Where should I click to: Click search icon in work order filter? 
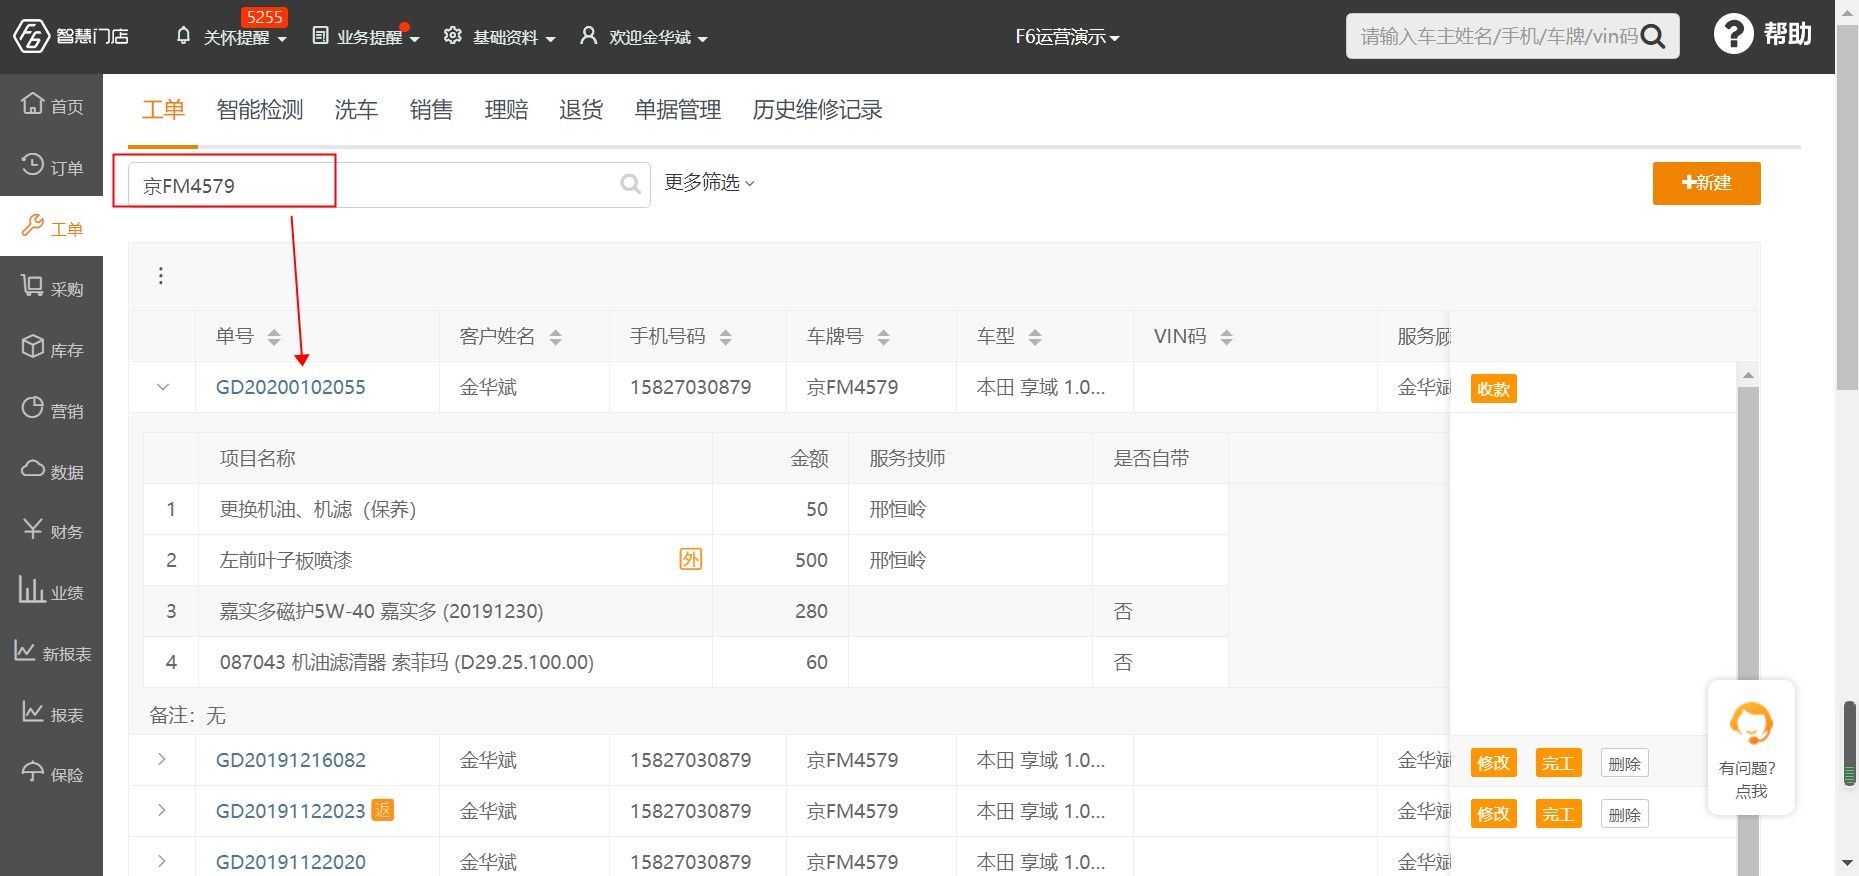pos(630,184)
